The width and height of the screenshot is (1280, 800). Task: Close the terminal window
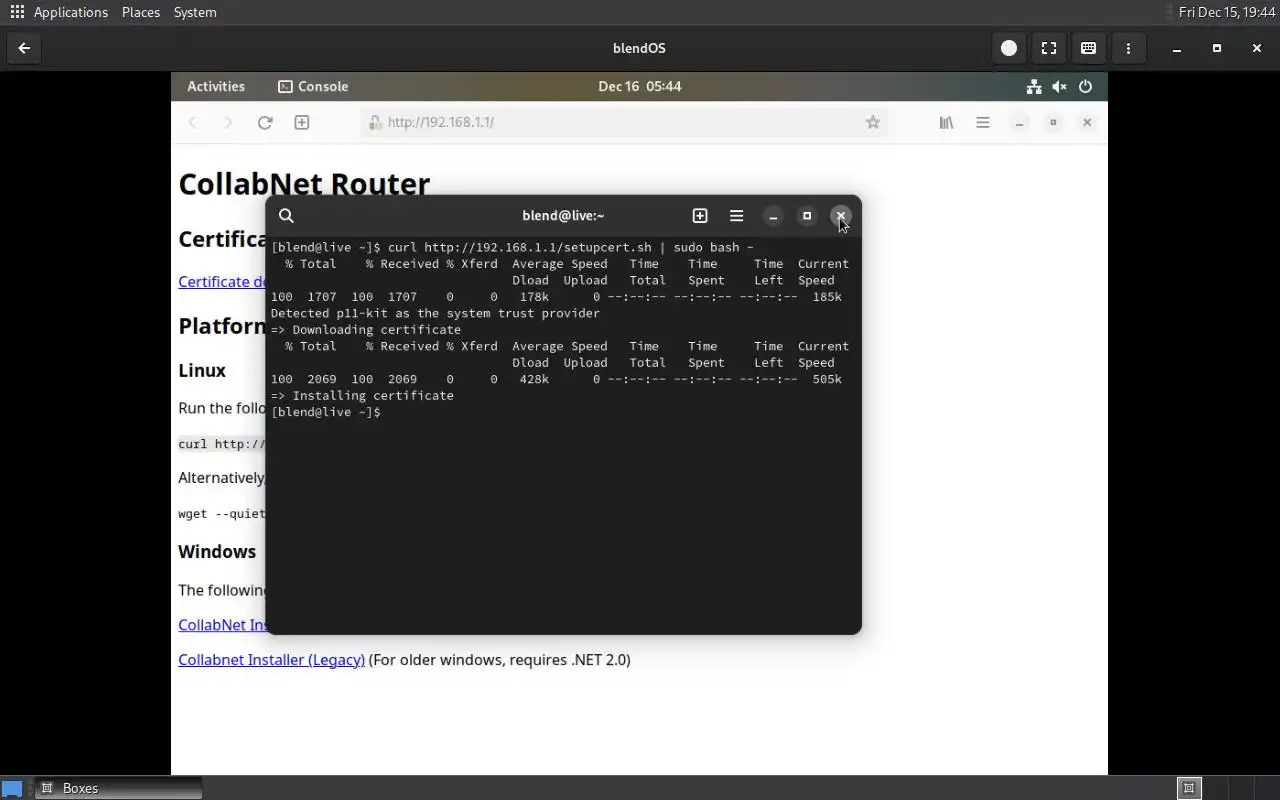tap(841, 216)
